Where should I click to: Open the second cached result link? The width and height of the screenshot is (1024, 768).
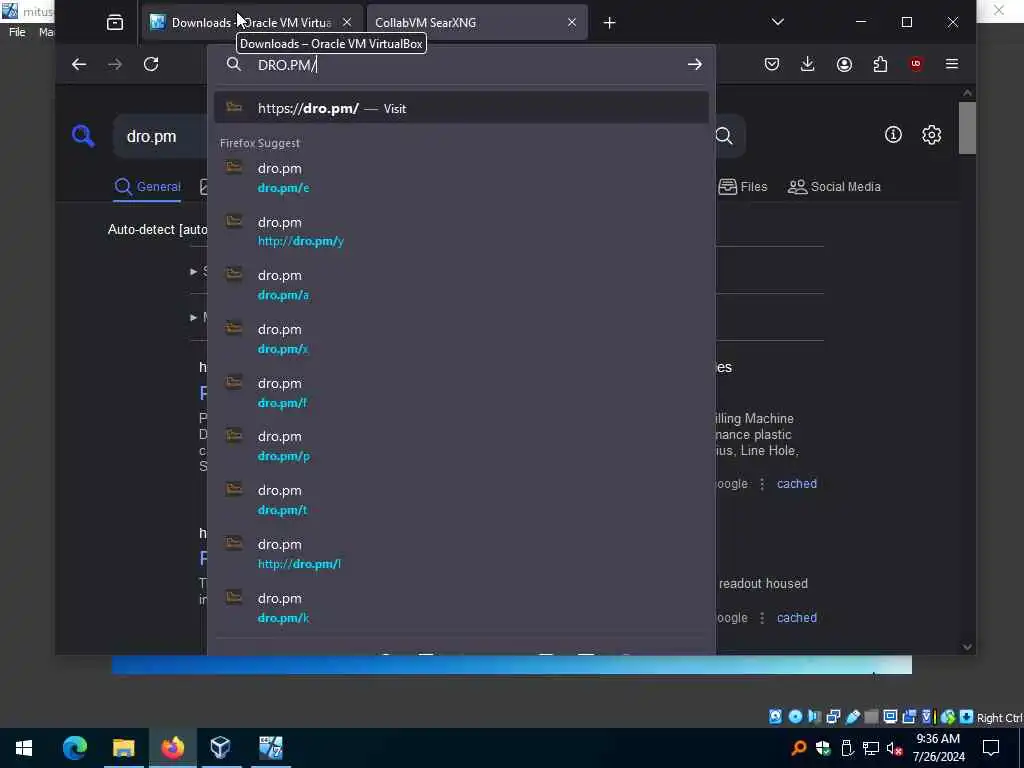click(x=797, y=618)
